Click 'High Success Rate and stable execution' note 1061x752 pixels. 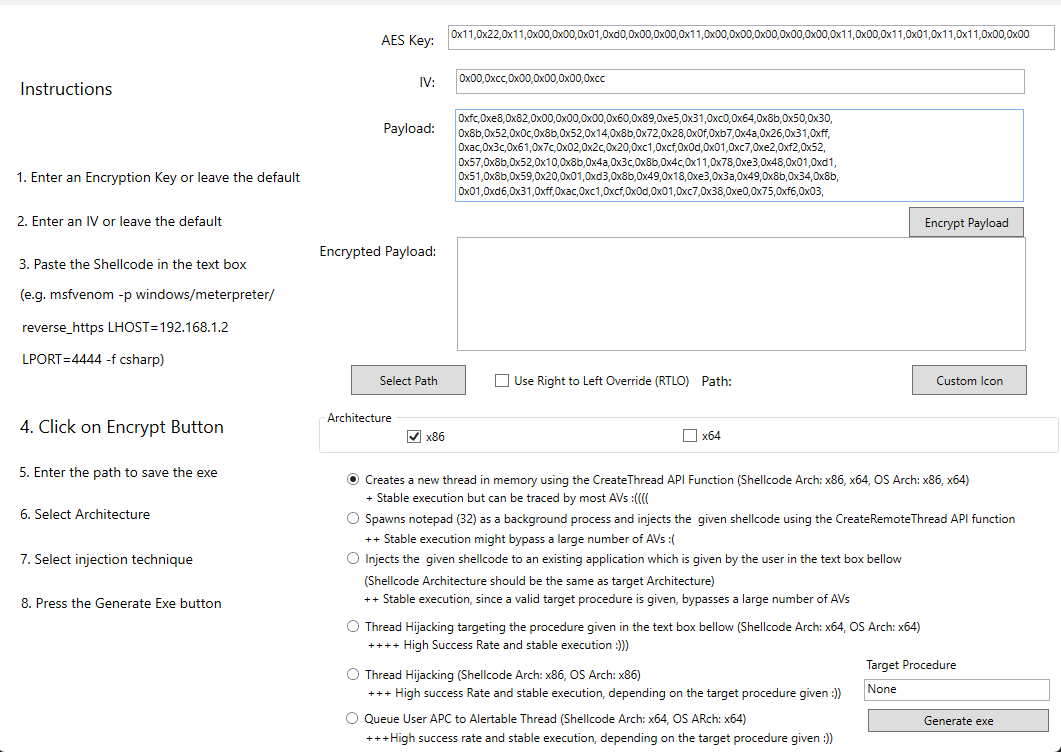pos(498,645)
